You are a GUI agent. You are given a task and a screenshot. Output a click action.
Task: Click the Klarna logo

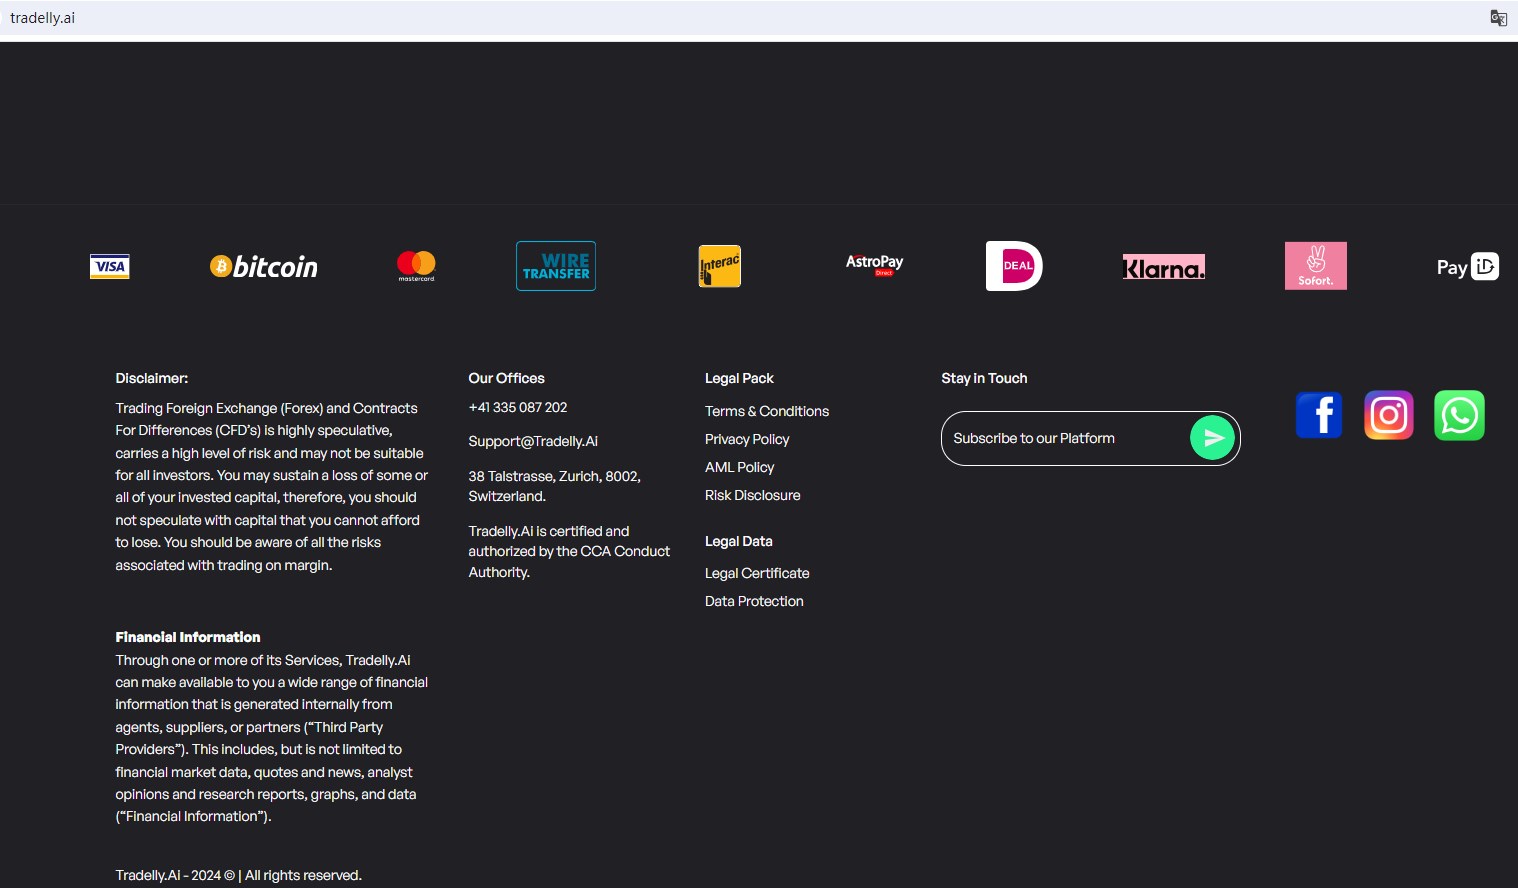point(1164,267)
